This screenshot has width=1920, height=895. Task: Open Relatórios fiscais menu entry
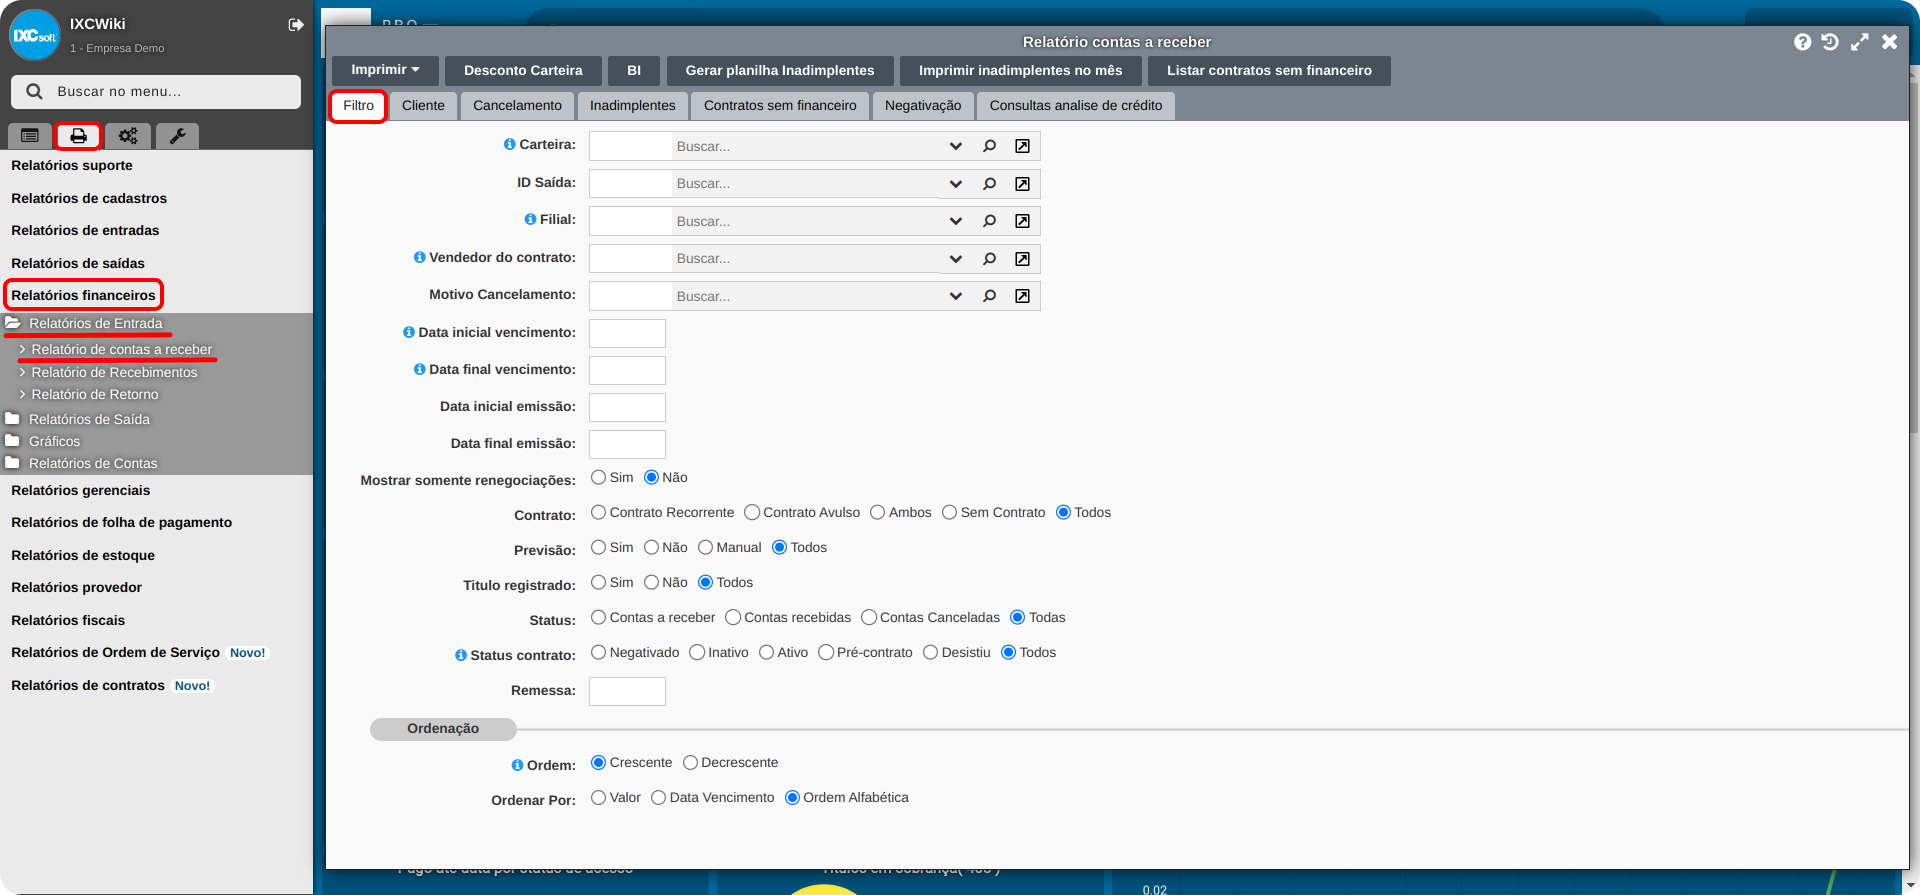(68, 620)
